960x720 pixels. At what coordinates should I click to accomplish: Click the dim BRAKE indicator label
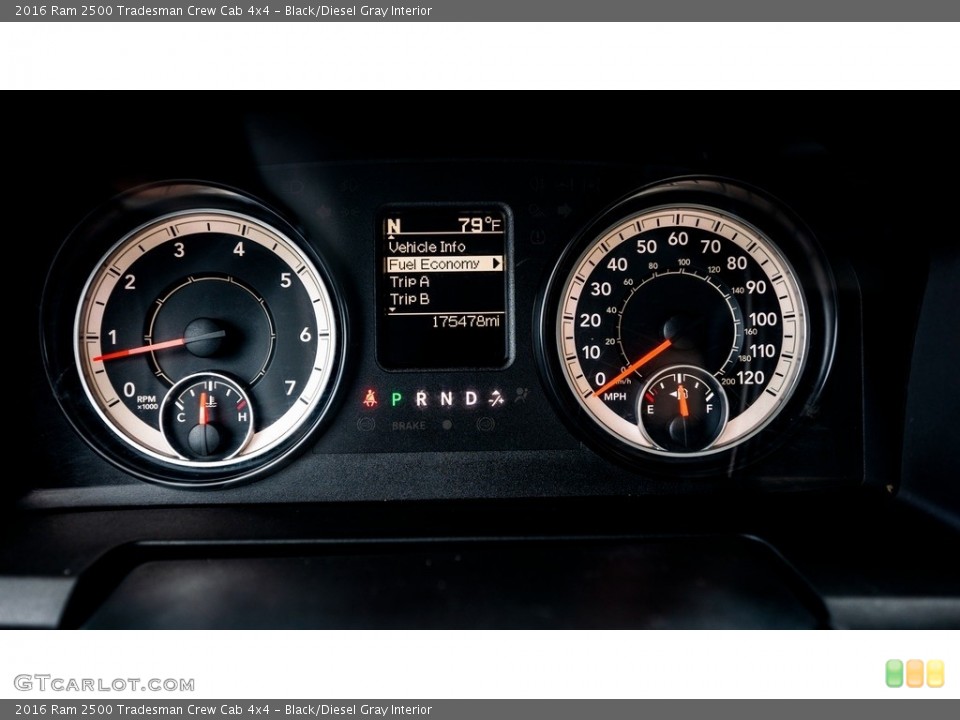(x=408, y=426)
